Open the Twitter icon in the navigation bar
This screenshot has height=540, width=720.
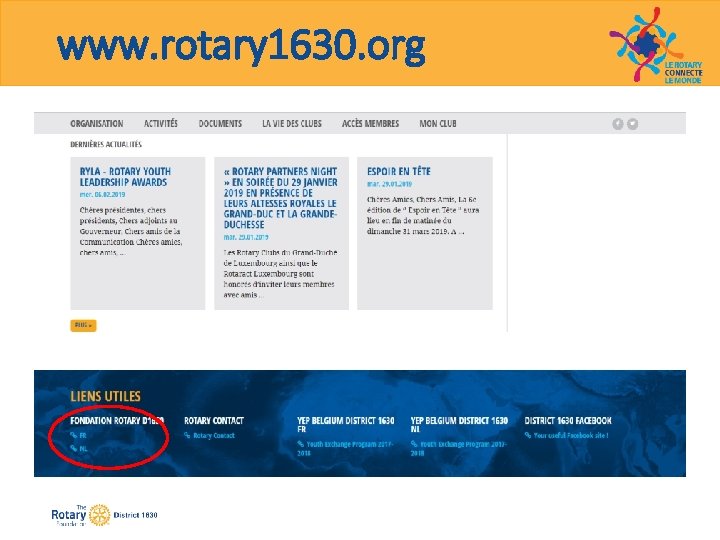pyautogui.click(x=633, y=124)
